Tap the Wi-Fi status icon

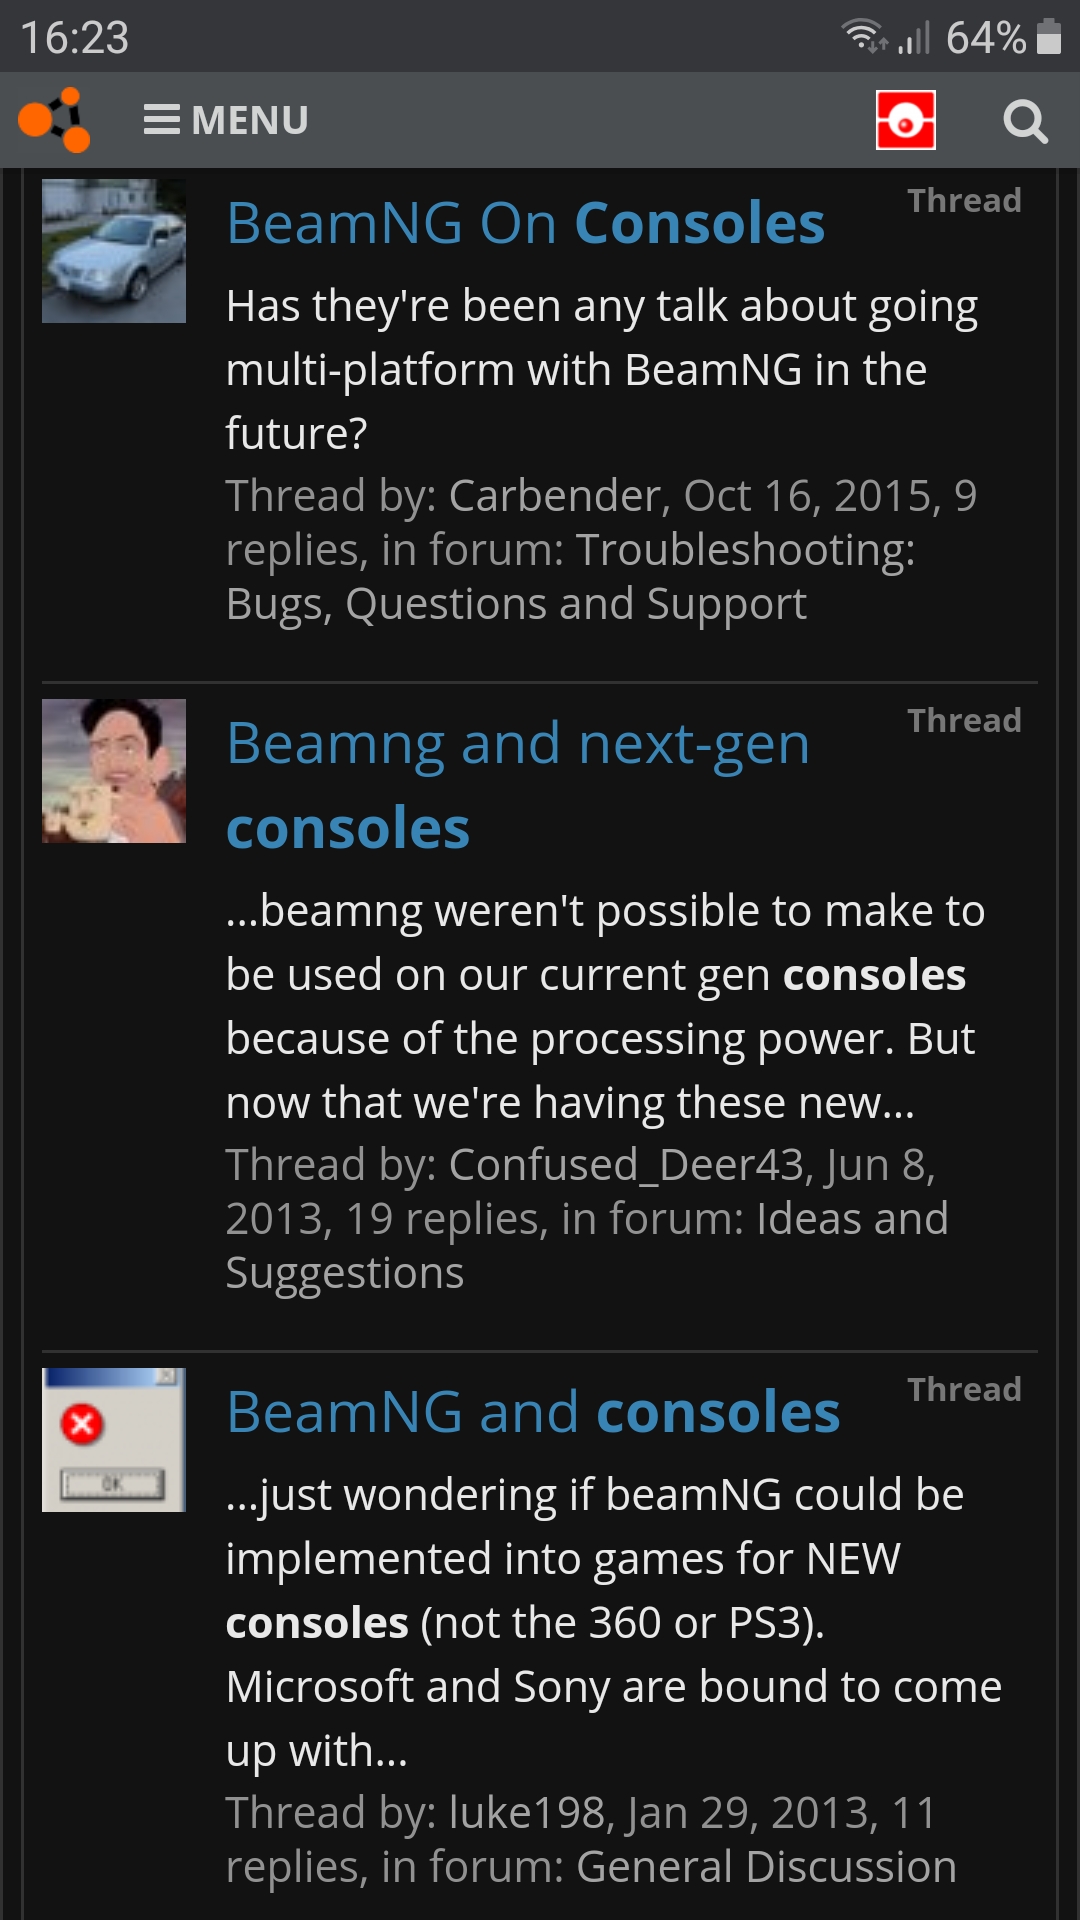tap(864, 37)
